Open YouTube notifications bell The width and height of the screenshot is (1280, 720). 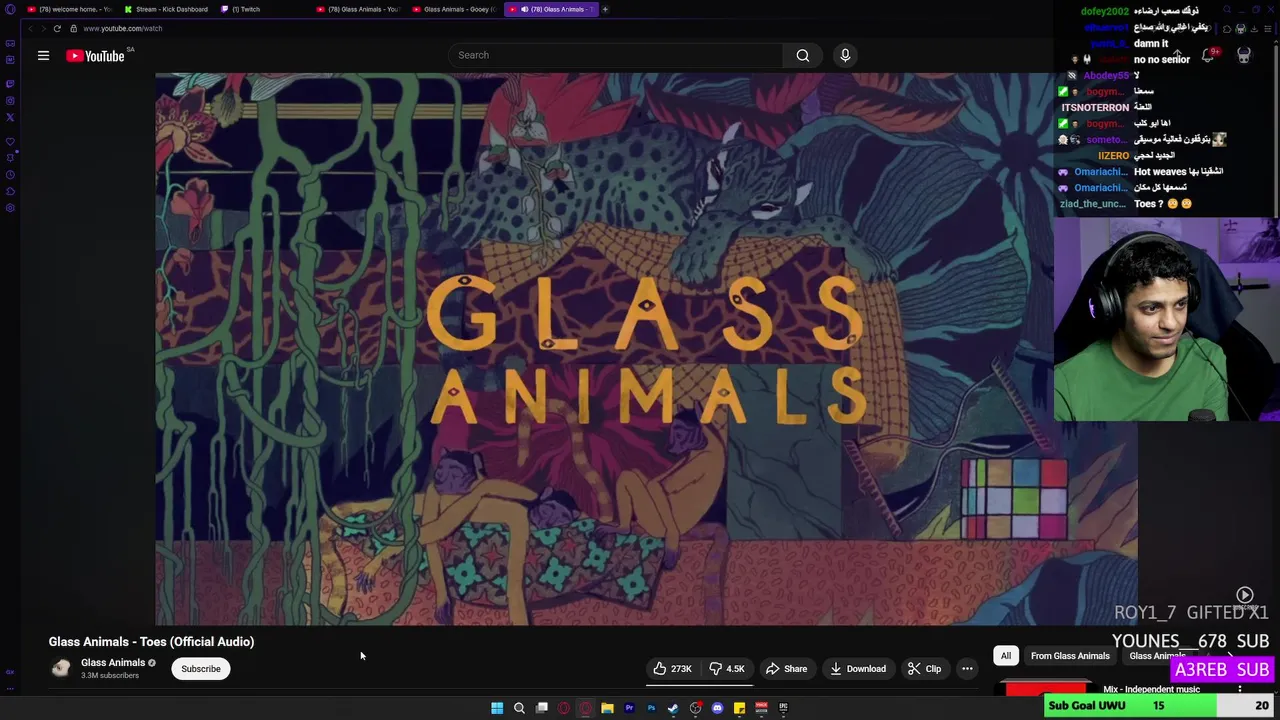[1208, 55]
